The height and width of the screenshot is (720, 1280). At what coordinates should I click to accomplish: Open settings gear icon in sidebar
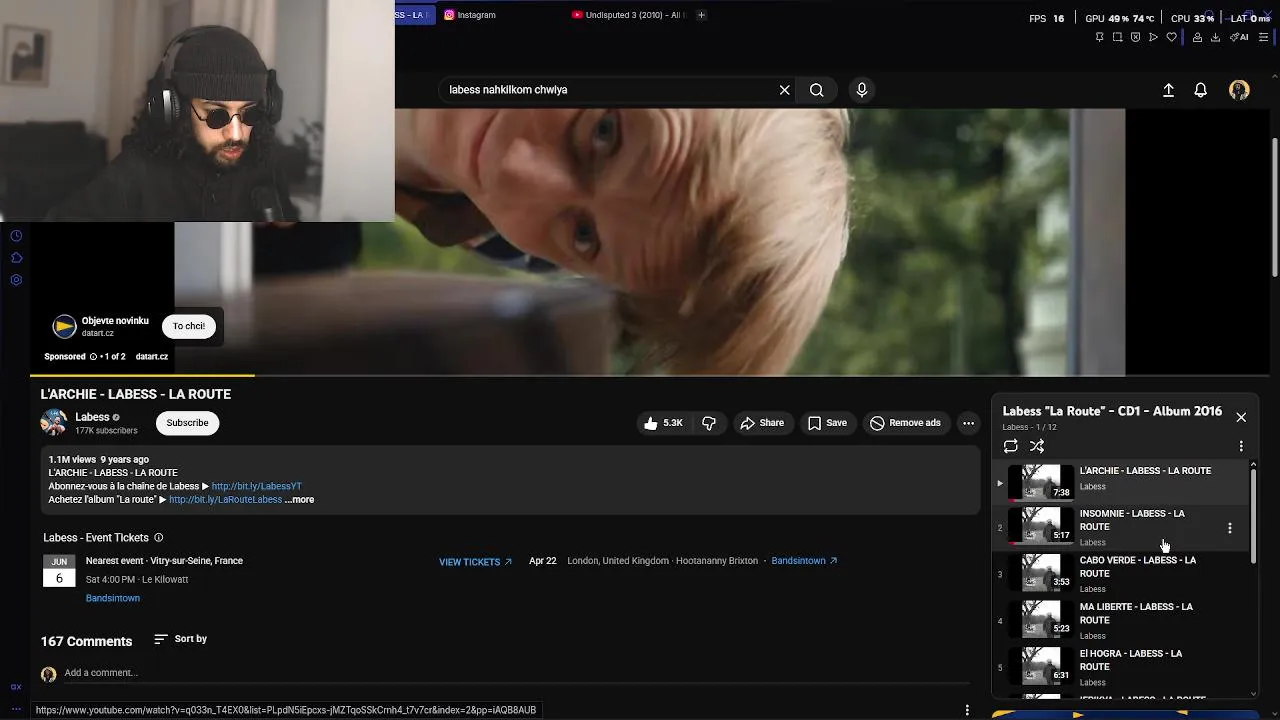click(16, 280)
